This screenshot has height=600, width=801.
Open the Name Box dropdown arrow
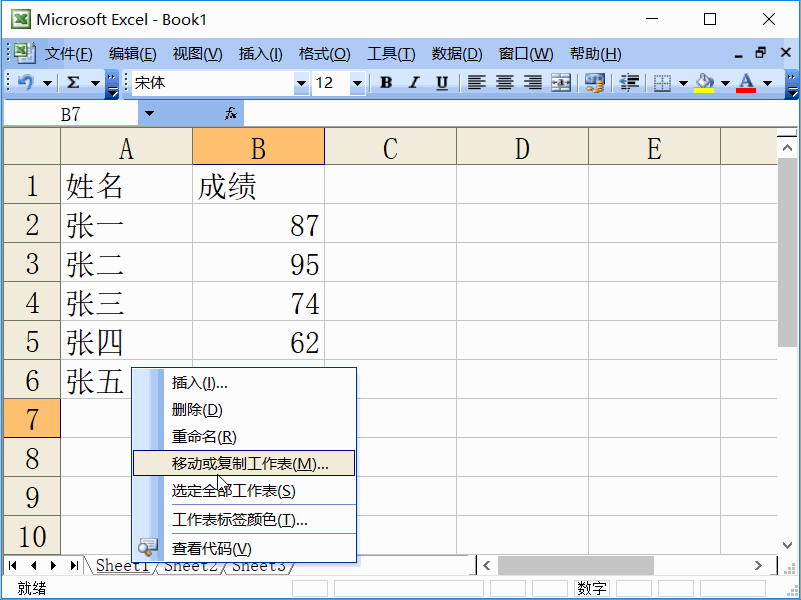149,113
